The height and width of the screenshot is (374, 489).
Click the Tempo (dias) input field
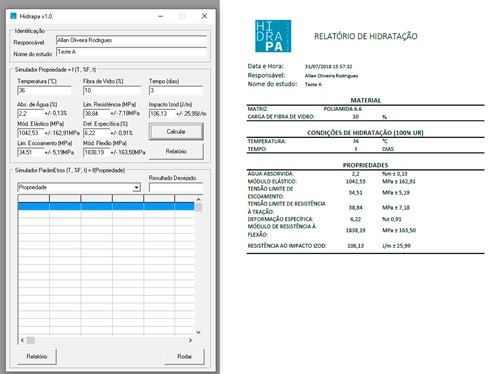point(176,90)
